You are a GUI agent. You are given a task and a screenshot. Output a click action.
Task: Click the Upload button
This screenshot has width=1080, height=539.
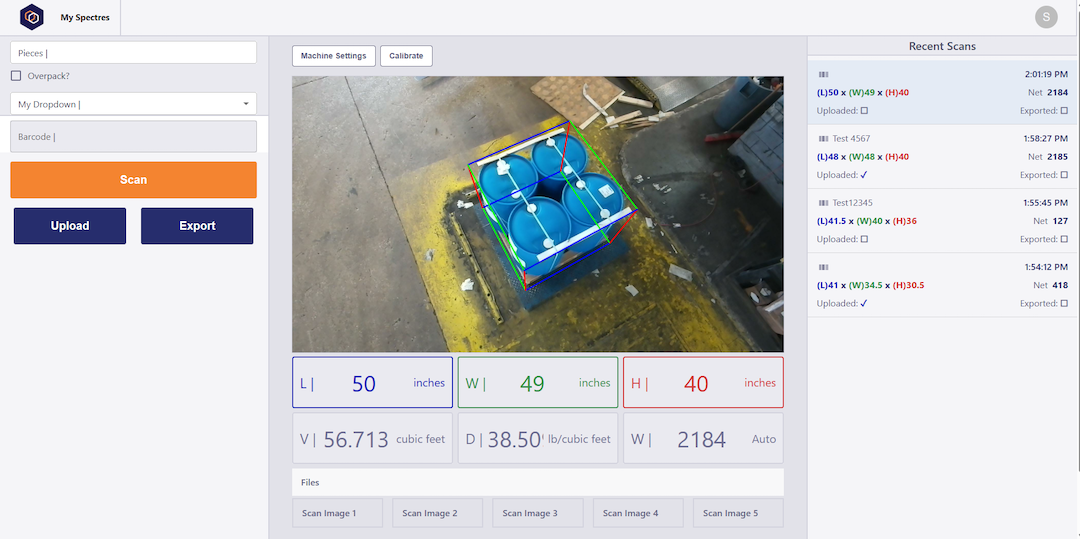(70, 226)
